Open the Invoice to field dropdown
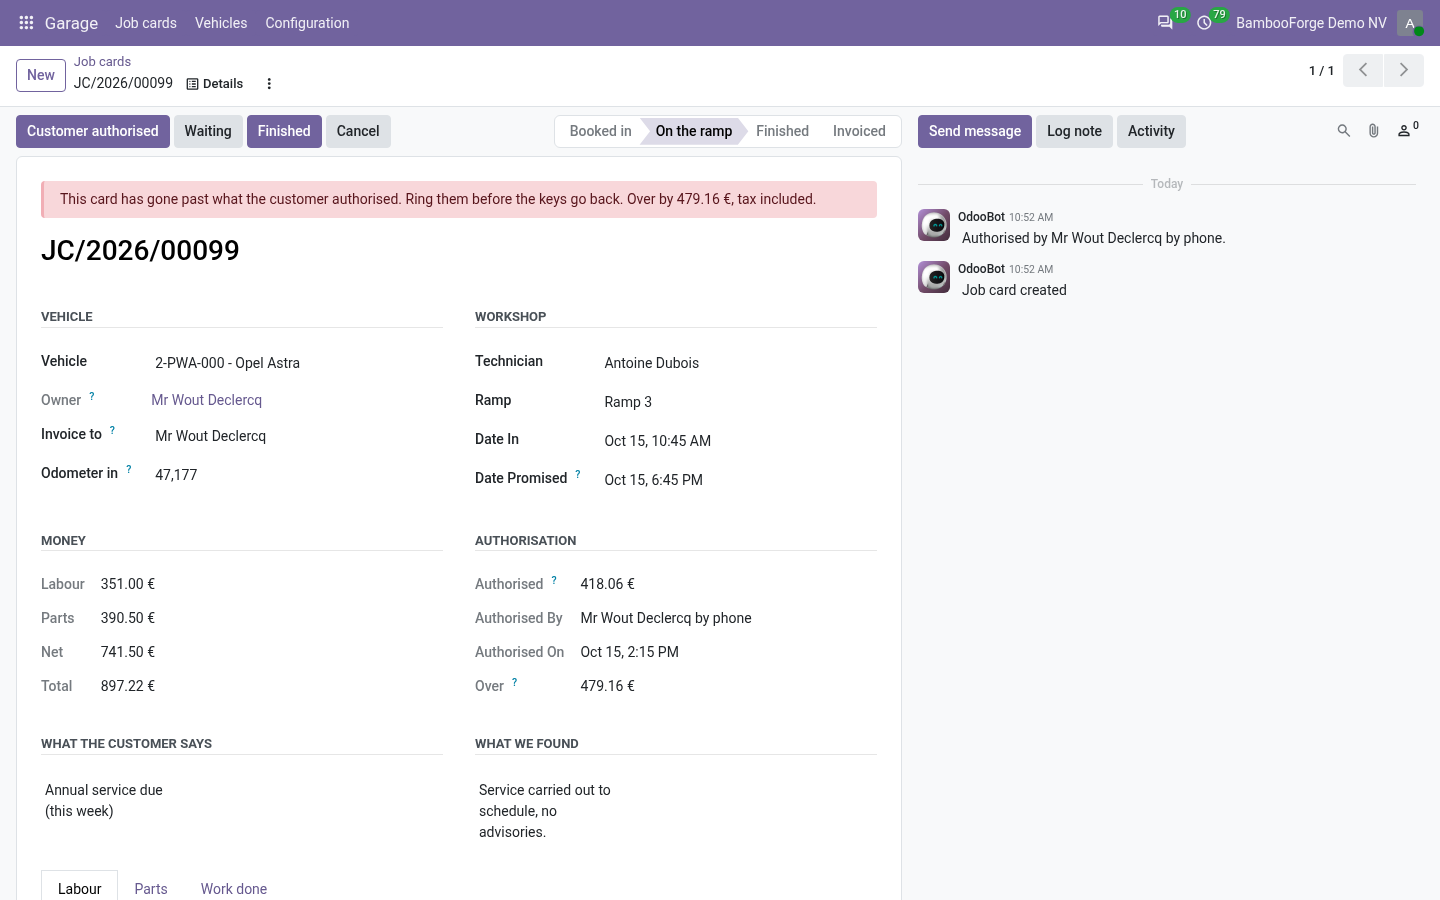Screen dimensions: 1440x900 297,436
